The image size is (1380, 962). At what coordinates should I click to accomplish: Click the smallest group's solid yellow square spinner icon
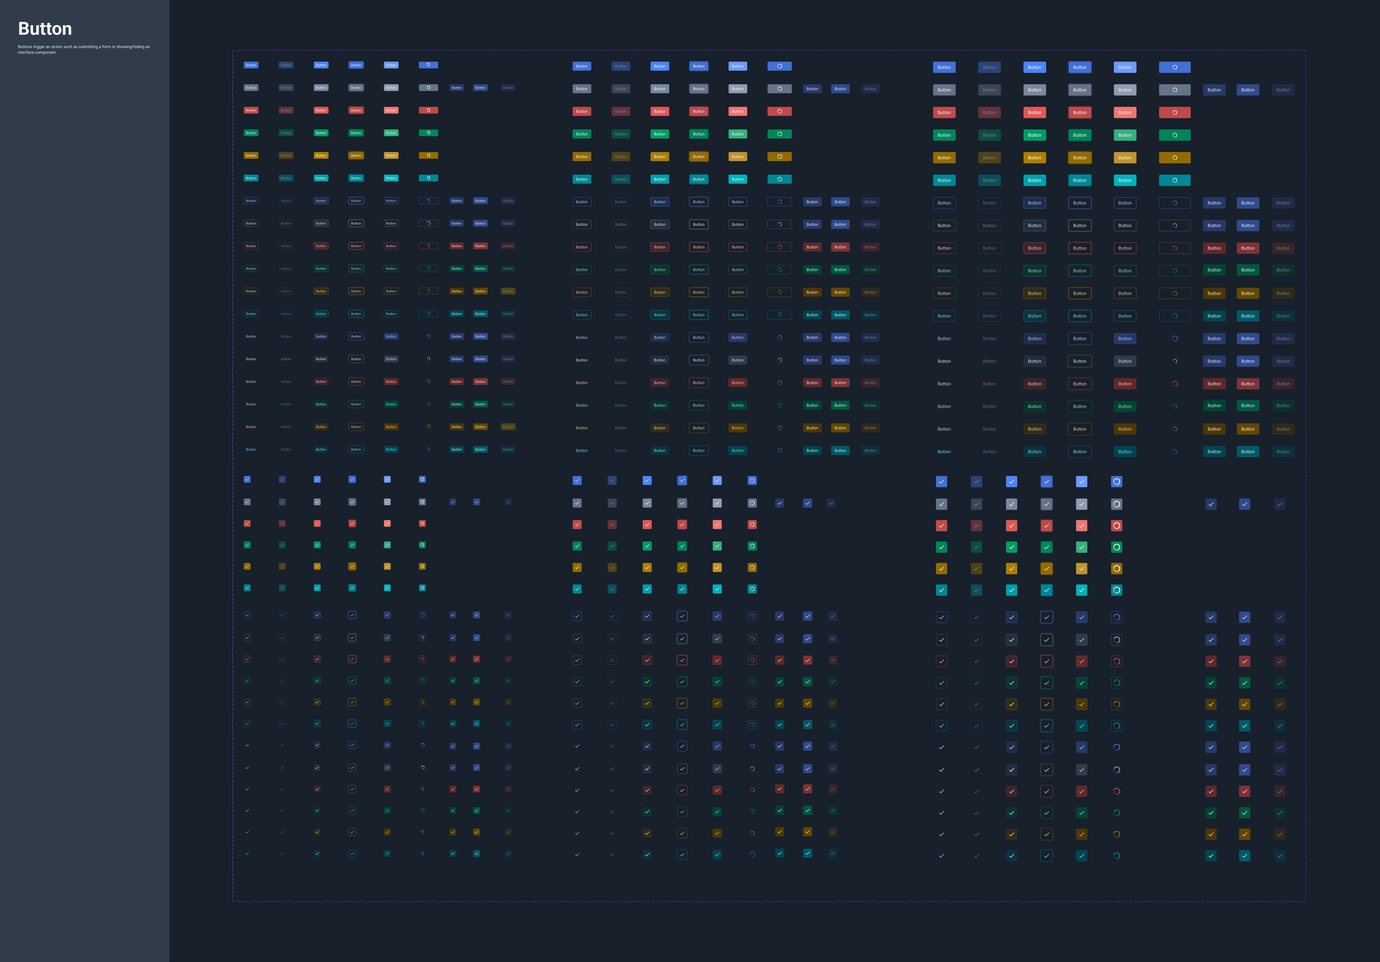(x=422, y=566)
